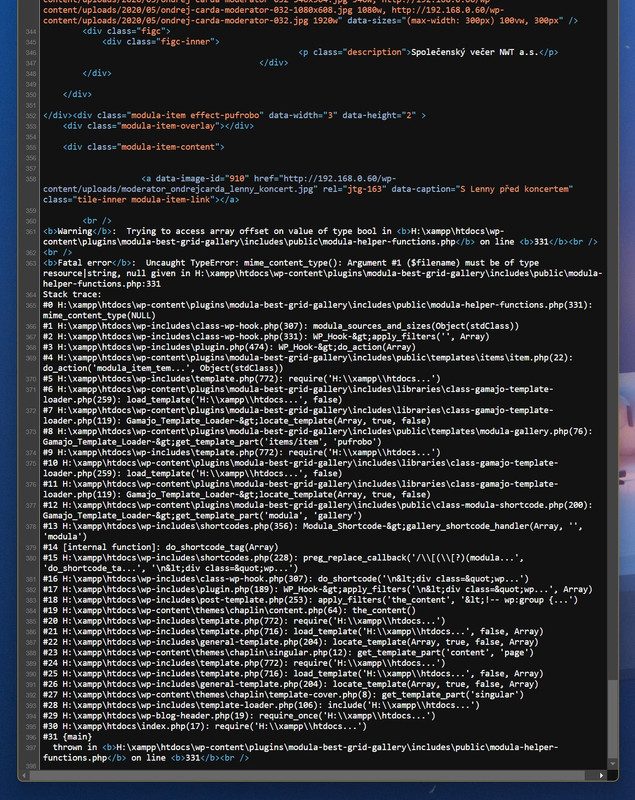
Task: Click the caption 'S Lenny před koncertem'
Action: pyautogui.click(x=514, y=189)
